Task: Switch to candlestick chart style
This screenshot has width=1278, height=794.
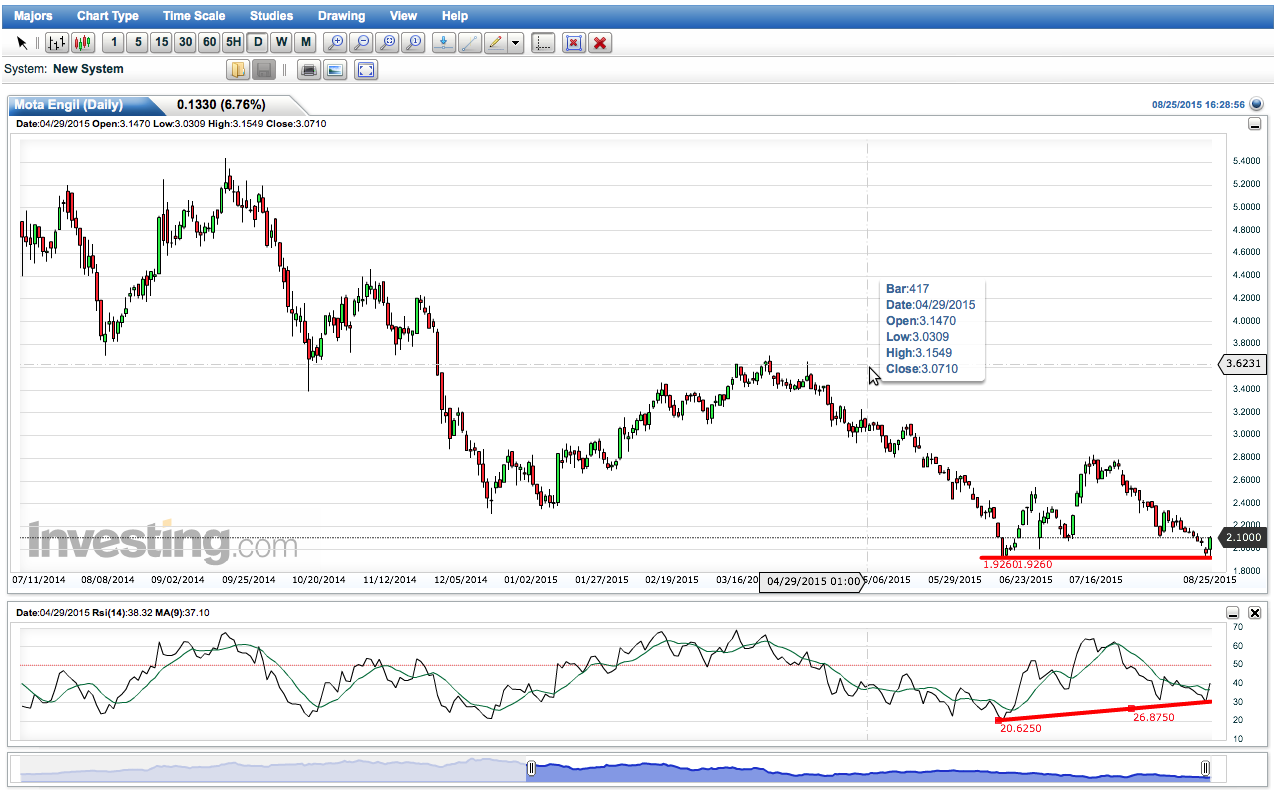Action: pyautogui.click(x=83, y=43)
